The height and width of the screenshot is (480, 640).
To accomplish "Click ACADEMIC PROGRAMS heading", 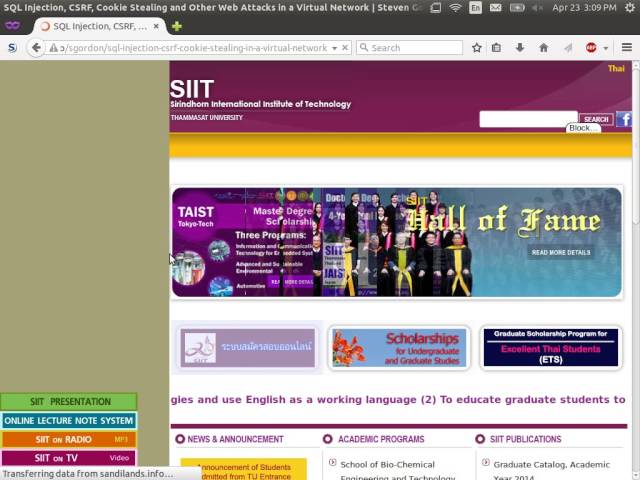I will coord(381,439).
